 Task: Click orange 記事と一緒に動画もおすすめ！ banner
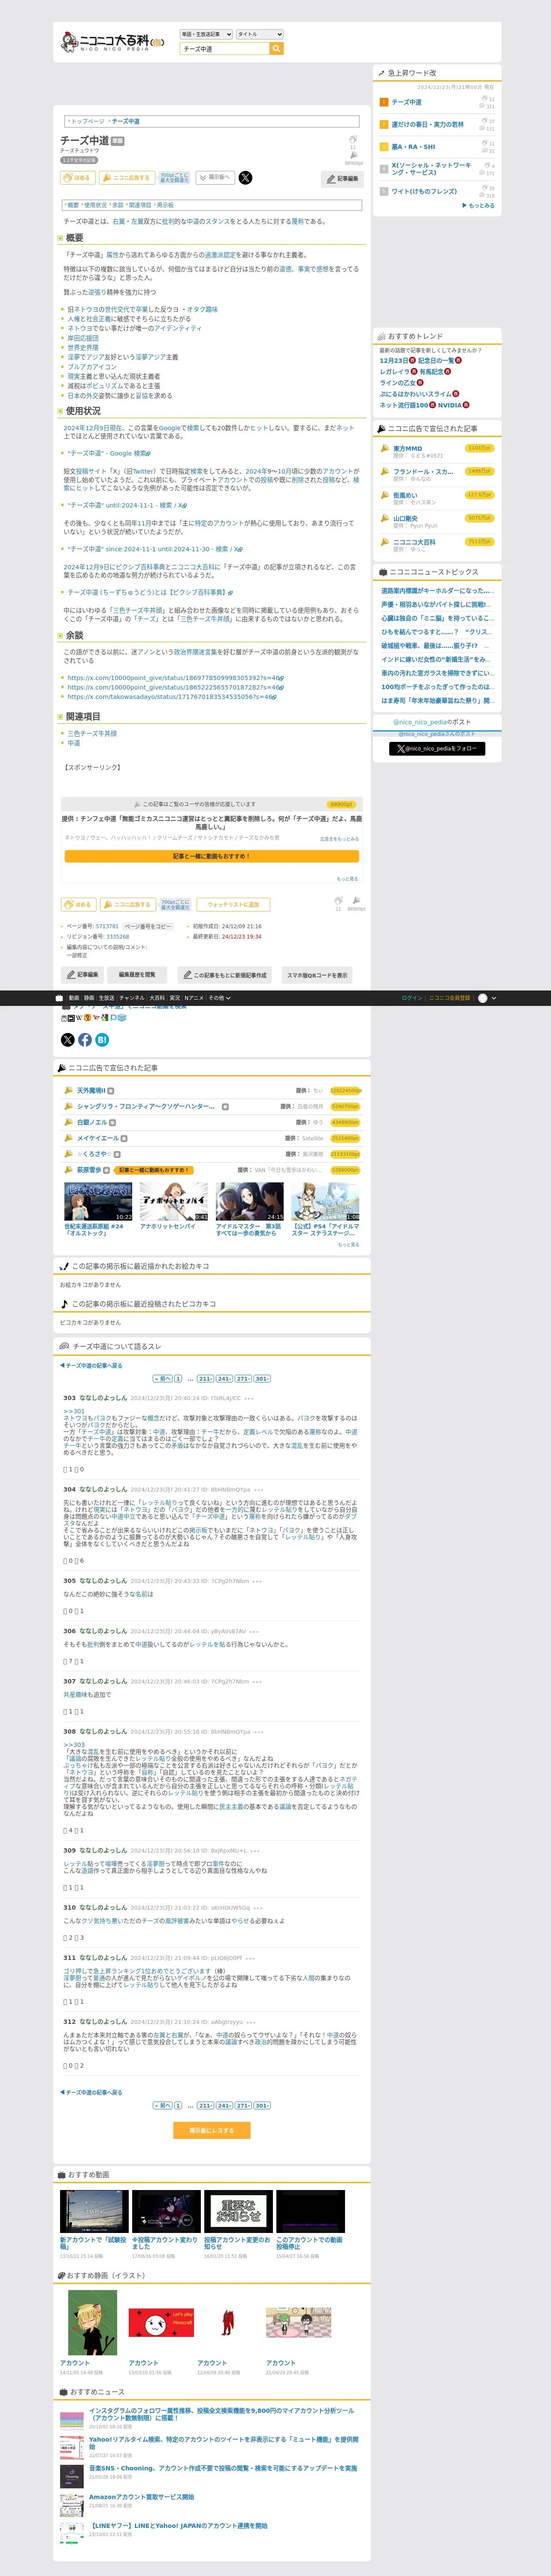click(x=211, y=856)
